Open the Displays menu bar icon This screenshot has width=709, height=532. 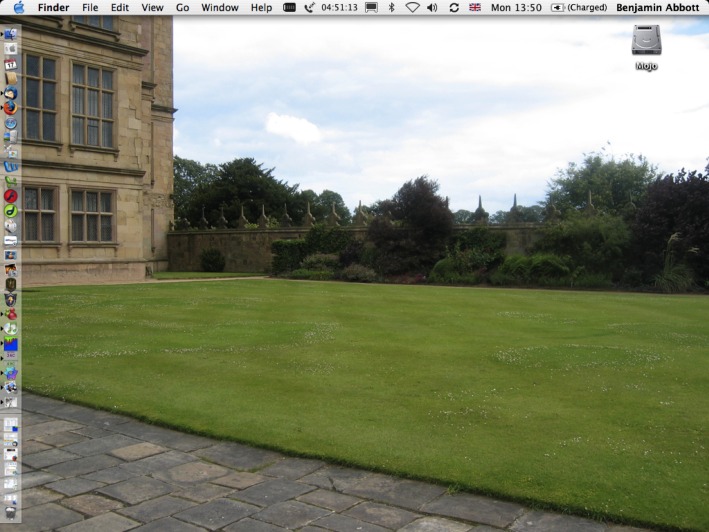pos(371,8)
